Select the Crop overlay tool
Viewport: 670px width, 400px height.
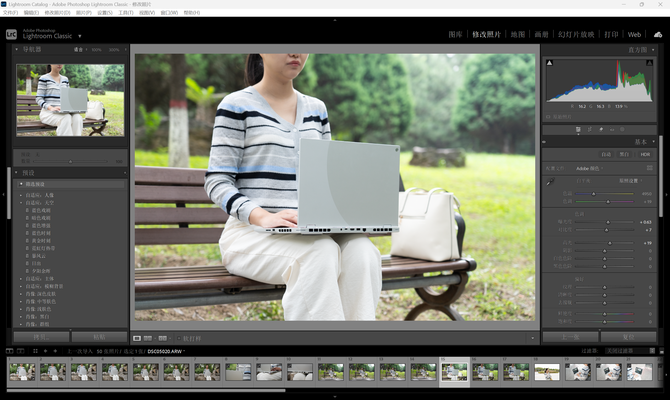coord(590,129)
